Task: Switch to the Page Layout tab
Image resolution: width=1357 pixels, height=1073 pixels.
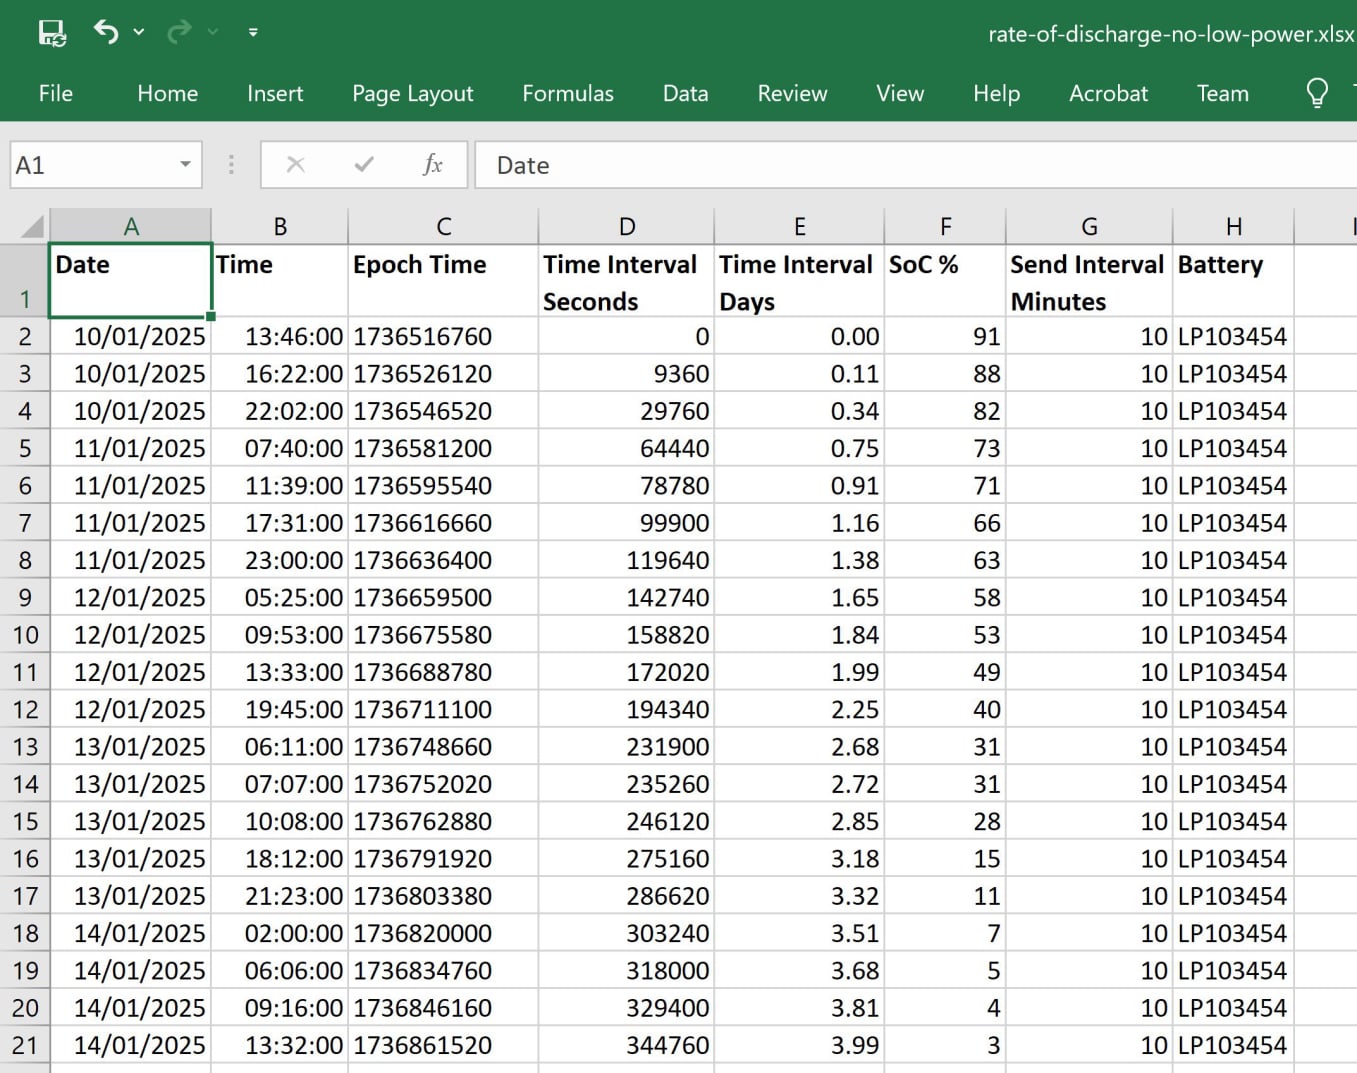Action: click(412, 93)
